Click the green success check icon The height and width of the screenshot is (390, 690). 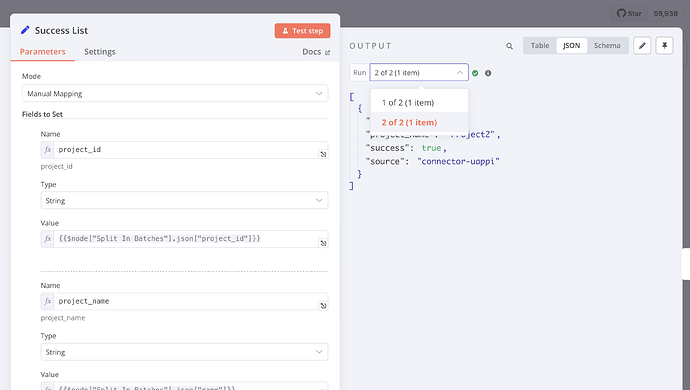coord(475,73)
